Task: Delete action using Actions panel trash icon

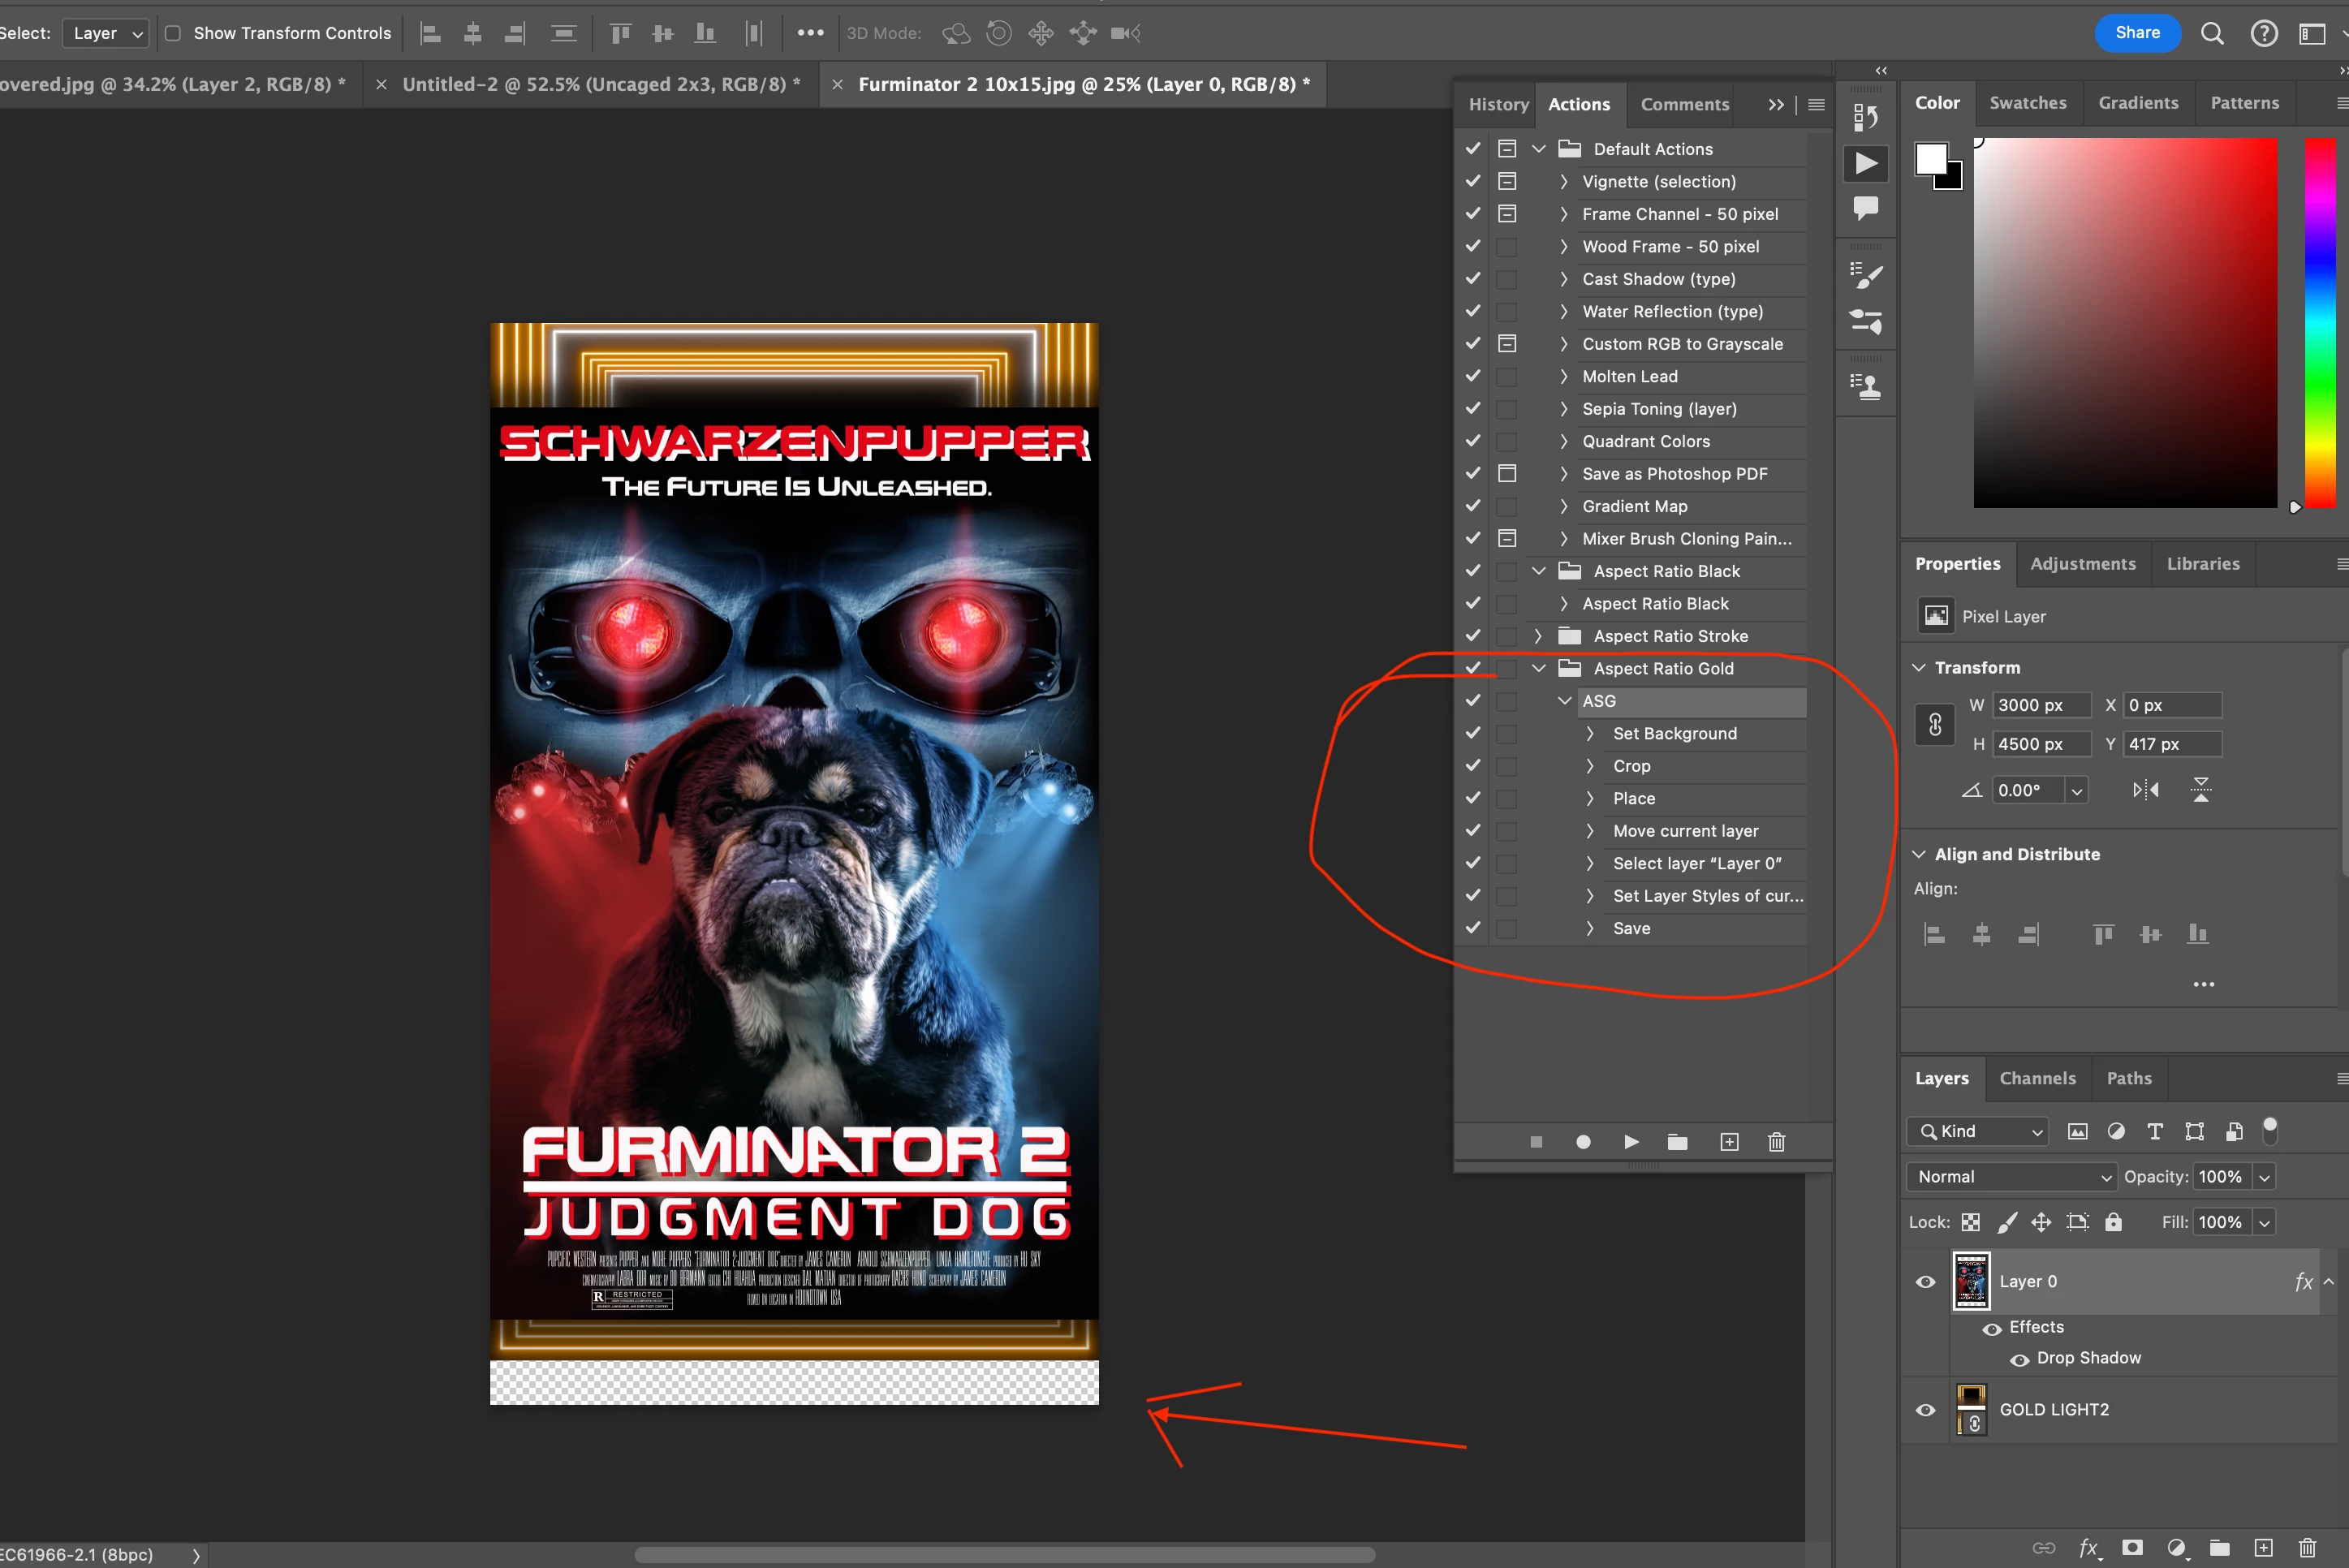Action: pos(1776,1142)
